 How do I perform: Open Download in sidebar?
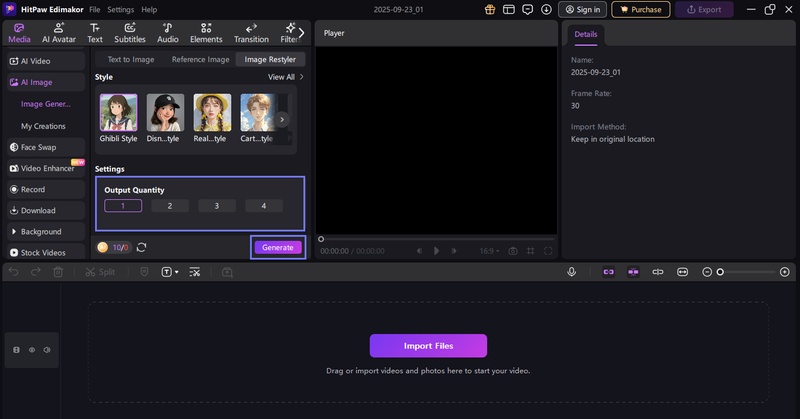point(46,210)
